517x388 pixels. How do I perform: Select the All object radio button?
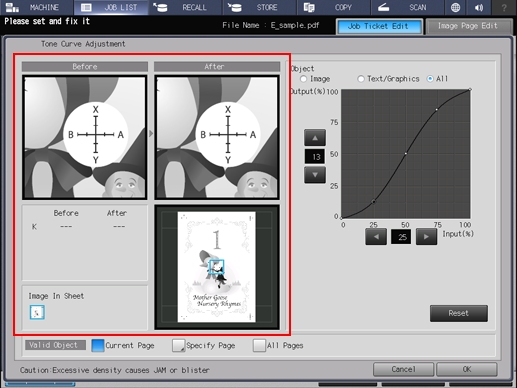(x=430, y=79)
